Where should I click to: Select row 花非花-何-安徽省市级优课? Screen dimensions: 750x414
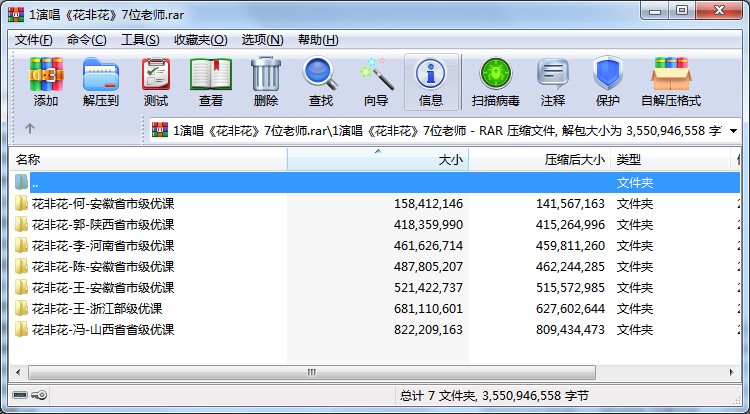click(x=375, y=204)
